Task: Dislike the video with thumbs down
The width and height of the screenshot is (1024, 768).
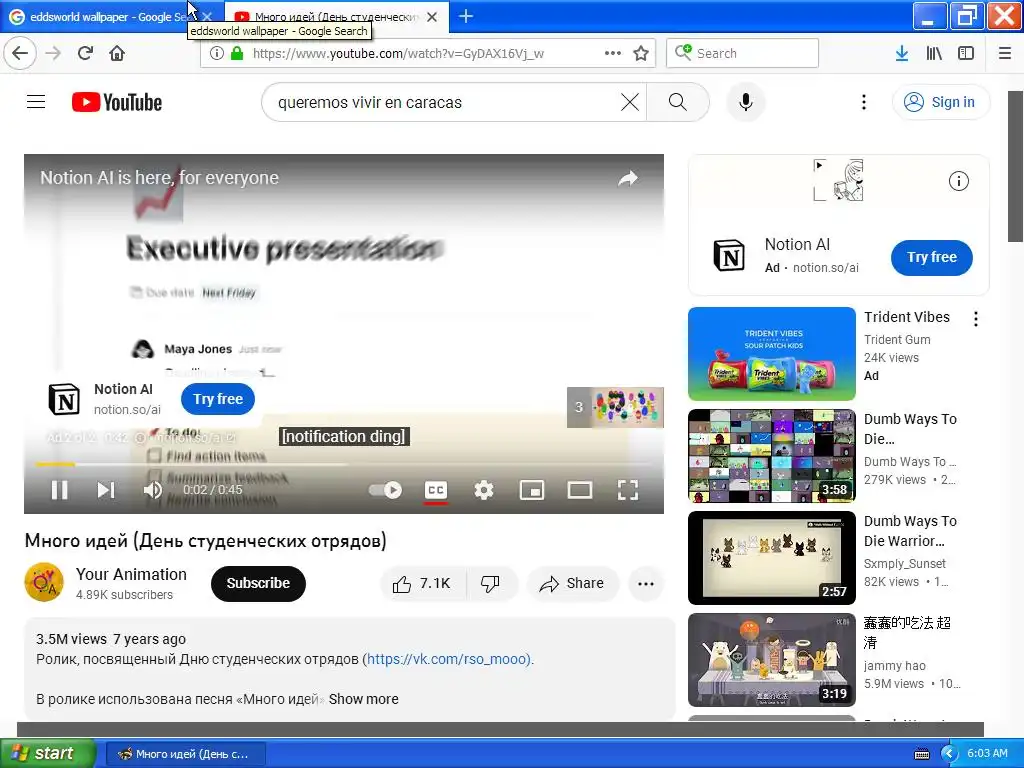Action: pos(490,584)
